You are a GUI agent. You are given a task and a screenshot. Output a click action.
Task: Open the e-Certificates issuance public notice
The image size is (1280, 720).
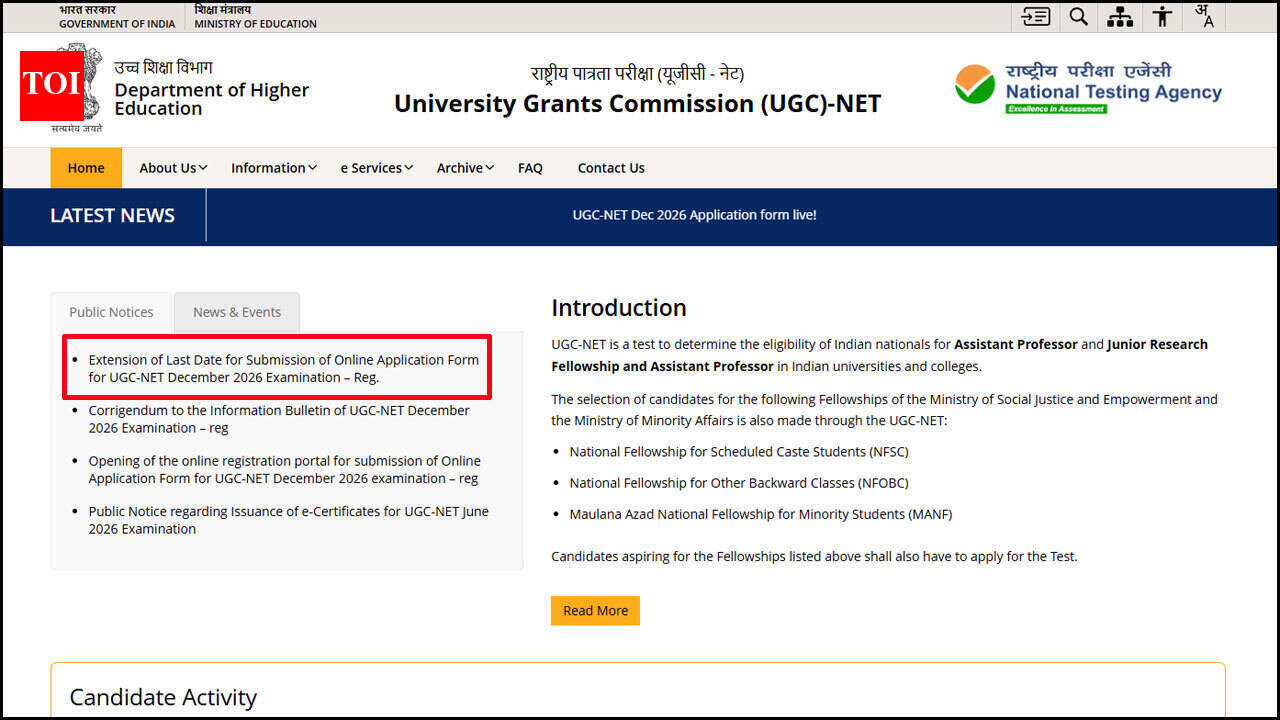(289, 520)
